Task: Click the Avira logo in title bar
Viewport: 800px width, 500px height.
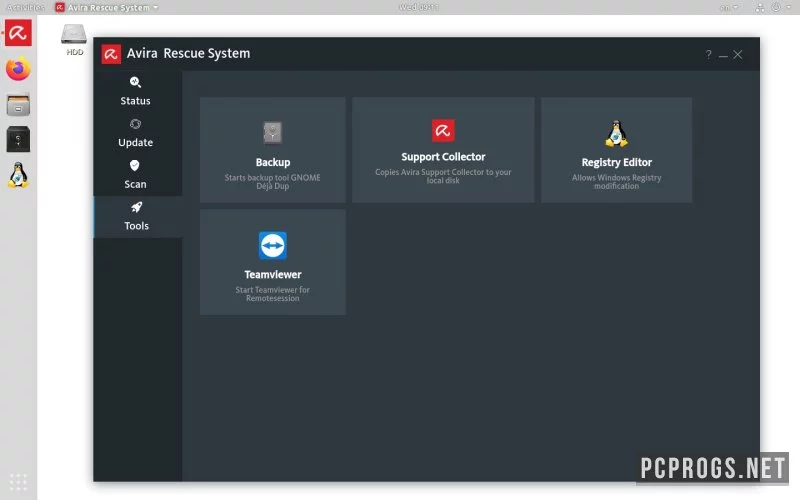Action: (x=111, y=54)
